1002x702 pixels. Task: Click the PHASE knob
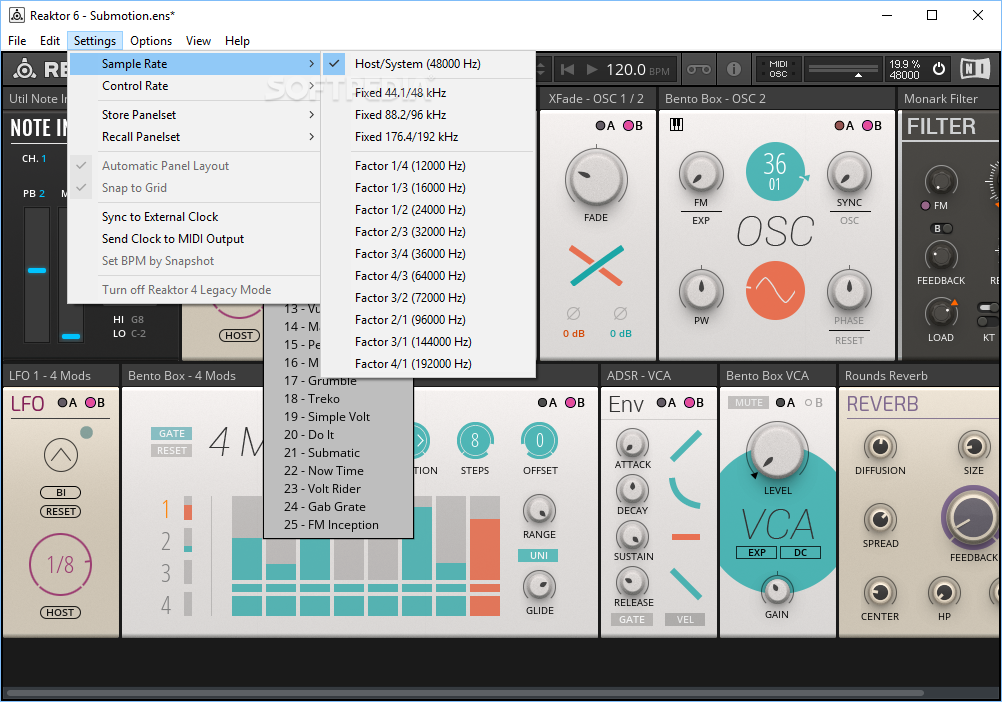(849, 291)
